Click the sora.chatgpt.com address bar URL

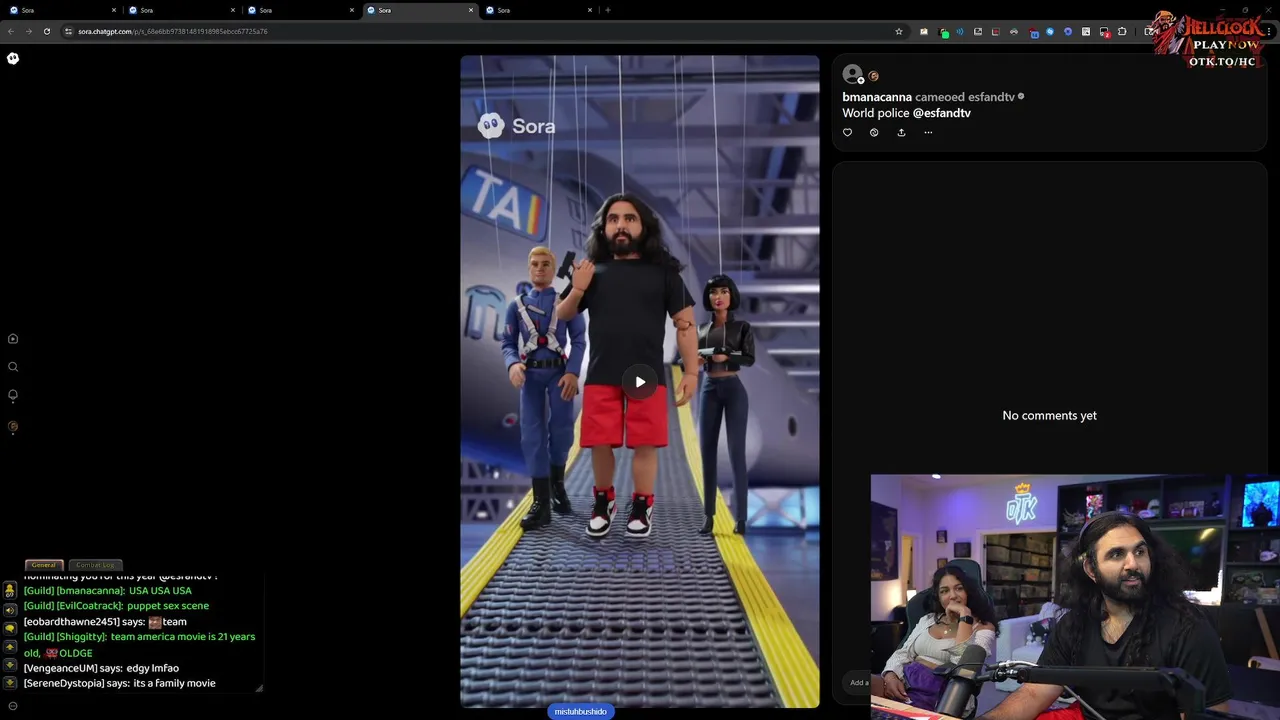coord(172,31)
